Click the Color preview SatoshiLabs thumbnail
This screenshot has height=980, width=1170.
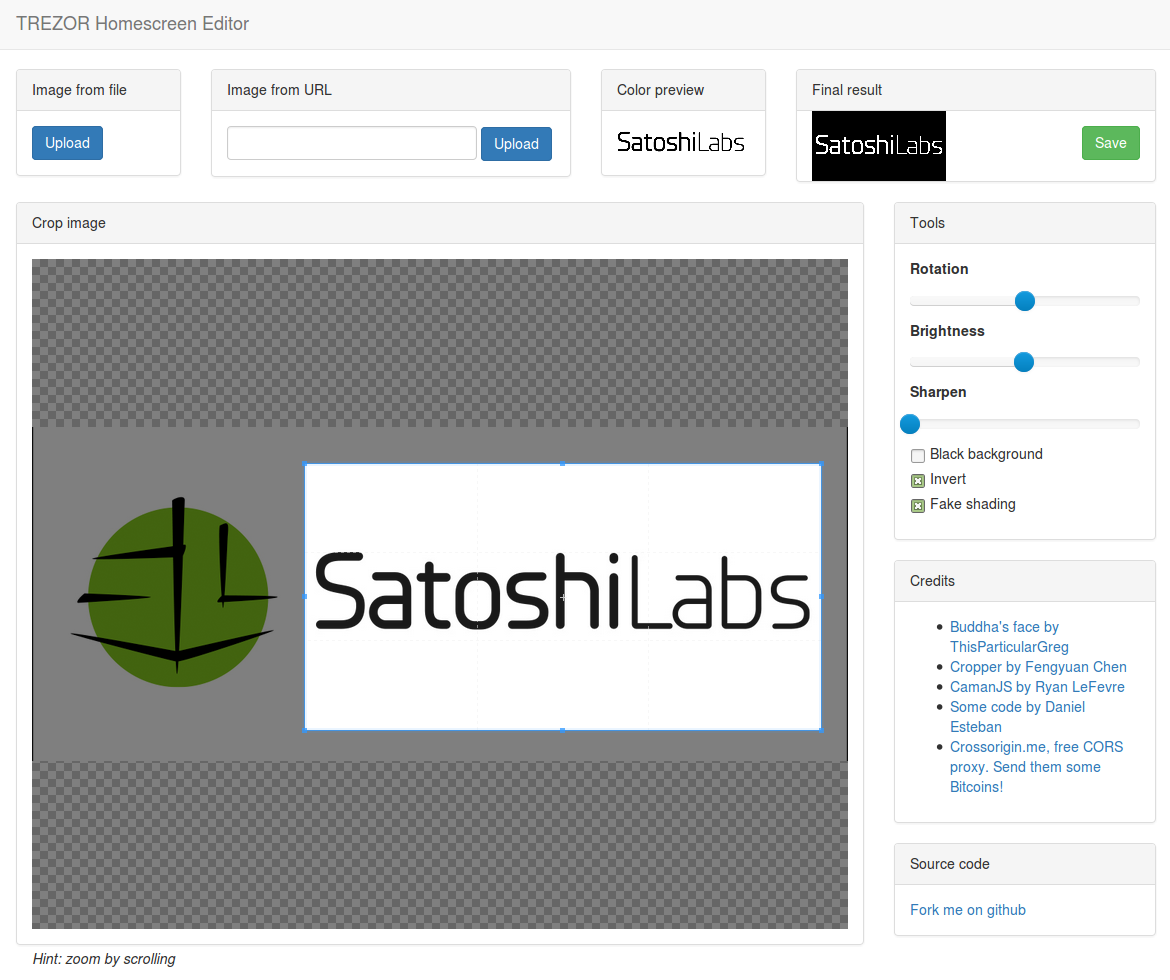pyautogui.click(x=681, y=143)
